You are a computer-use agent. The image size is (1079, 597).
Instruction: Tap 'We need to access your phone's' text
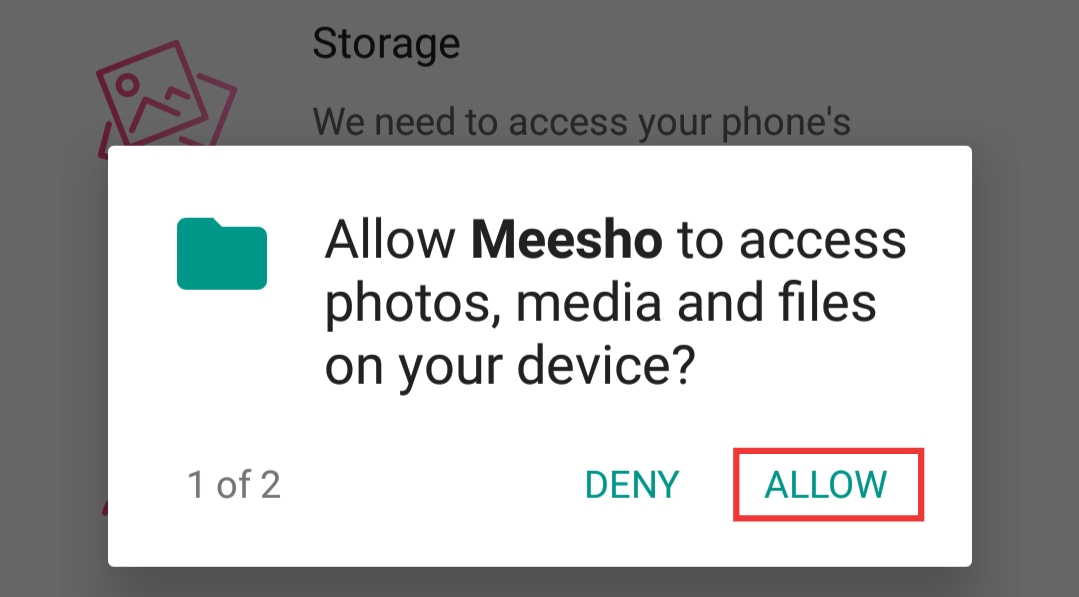(581, 122)
